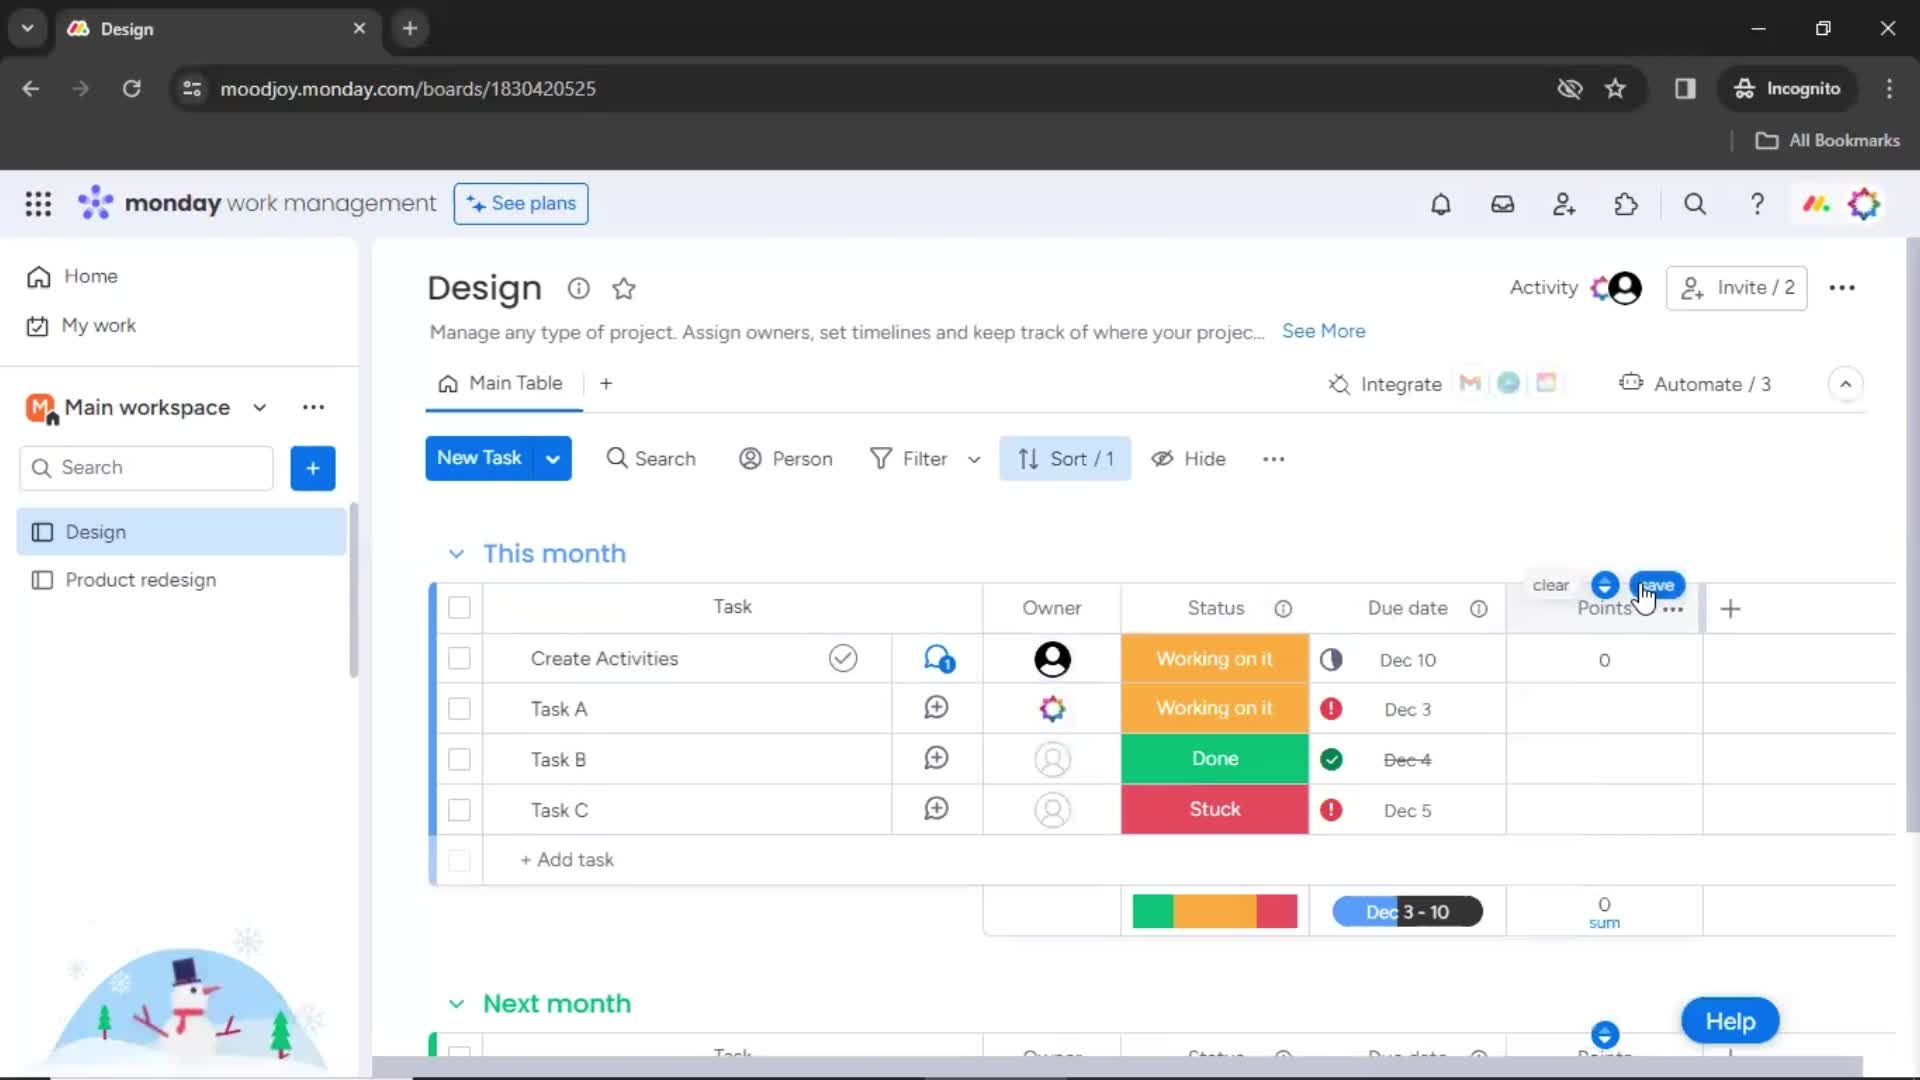Expand the This month group section
This screenshot has width=1920, height=1080.
[x=455, y=553]
